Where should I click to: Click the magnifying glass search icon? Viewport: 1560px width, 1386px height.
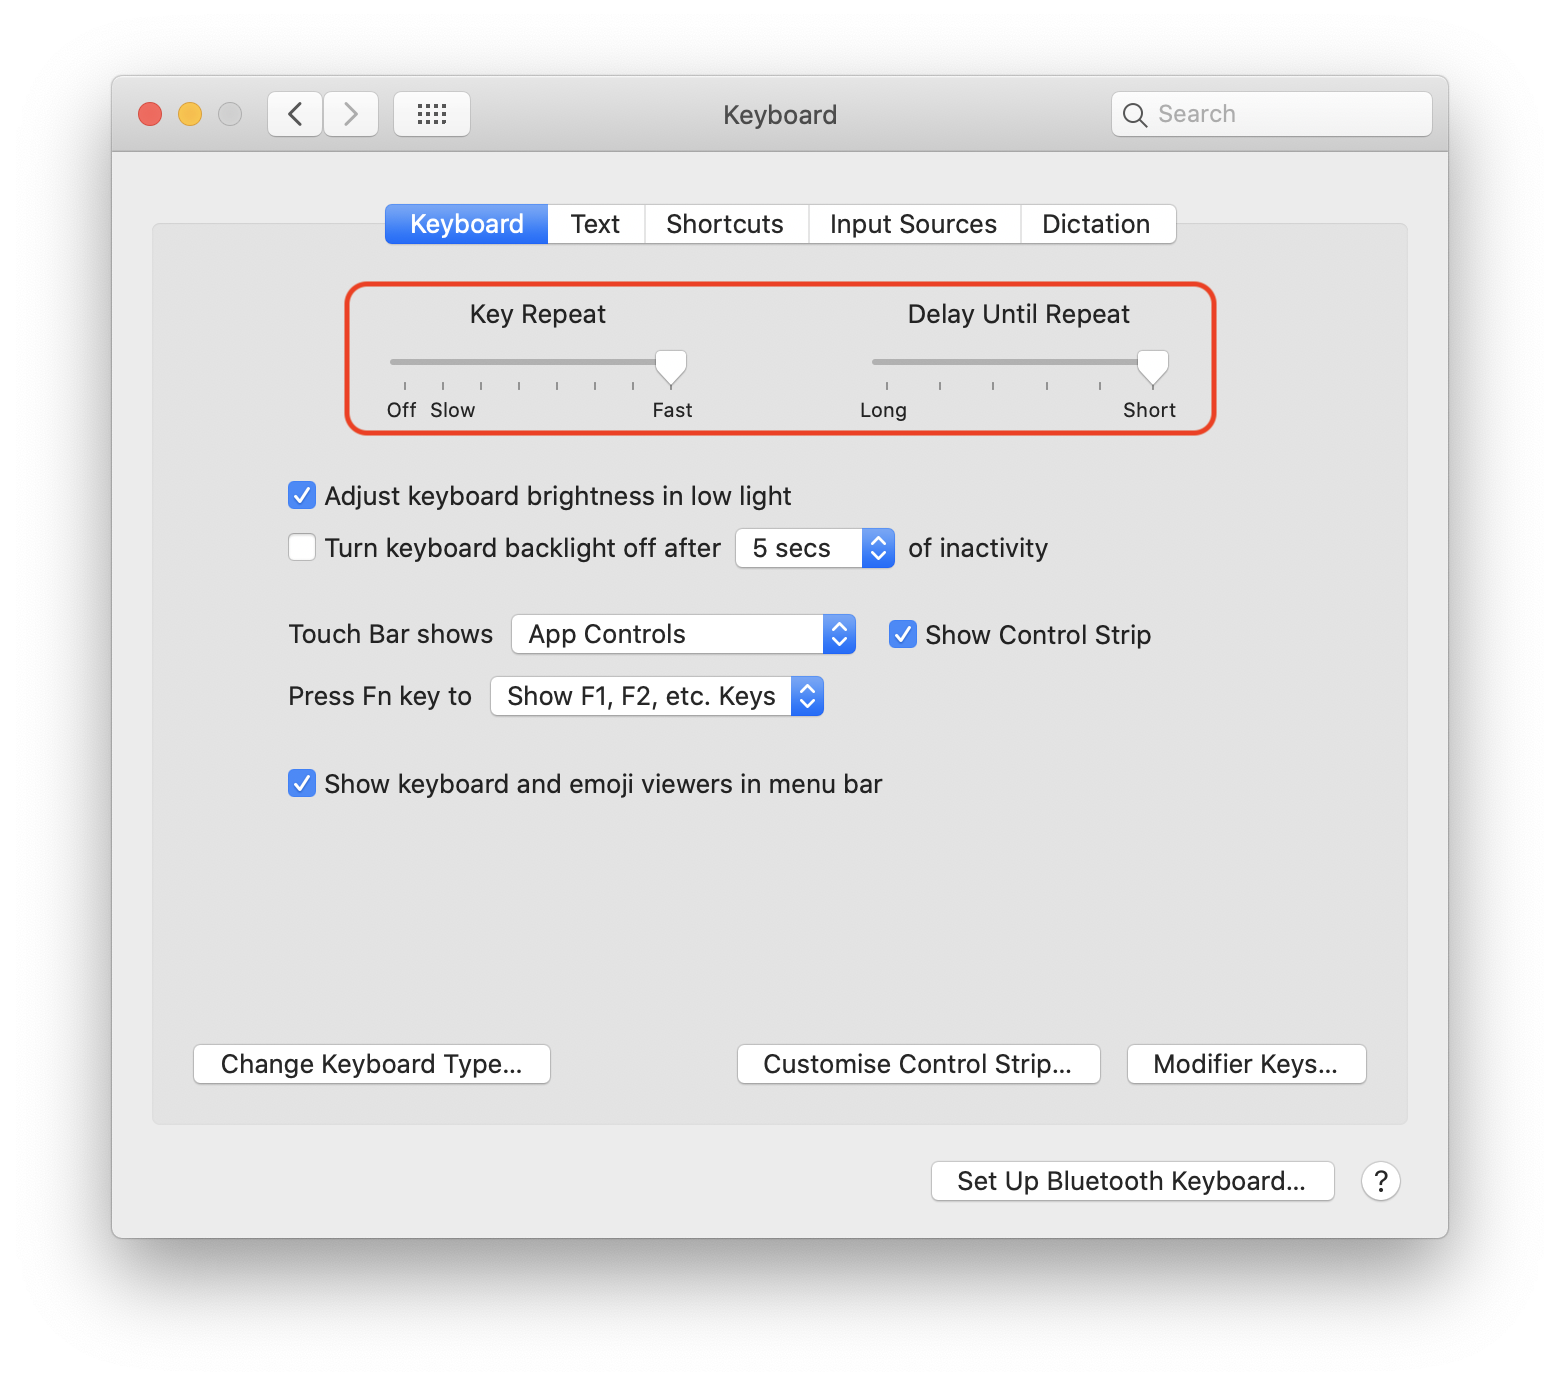point(1134,115)
